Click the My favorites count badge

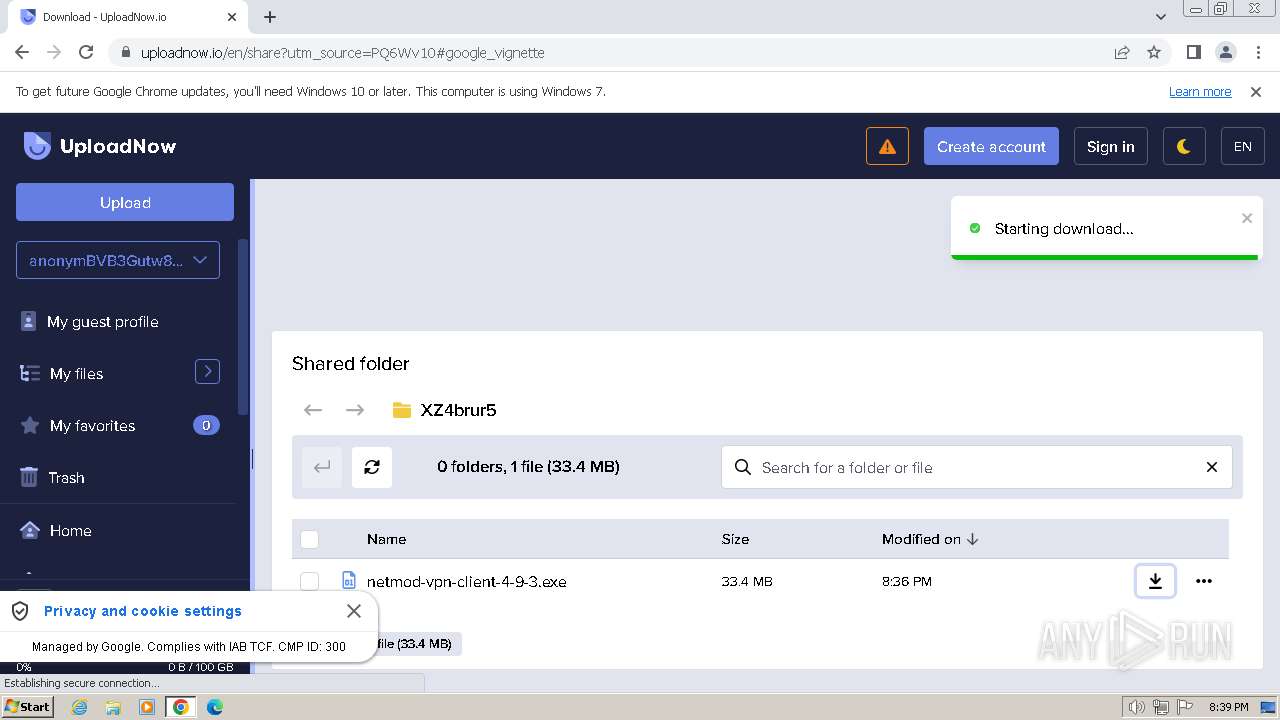206,425
